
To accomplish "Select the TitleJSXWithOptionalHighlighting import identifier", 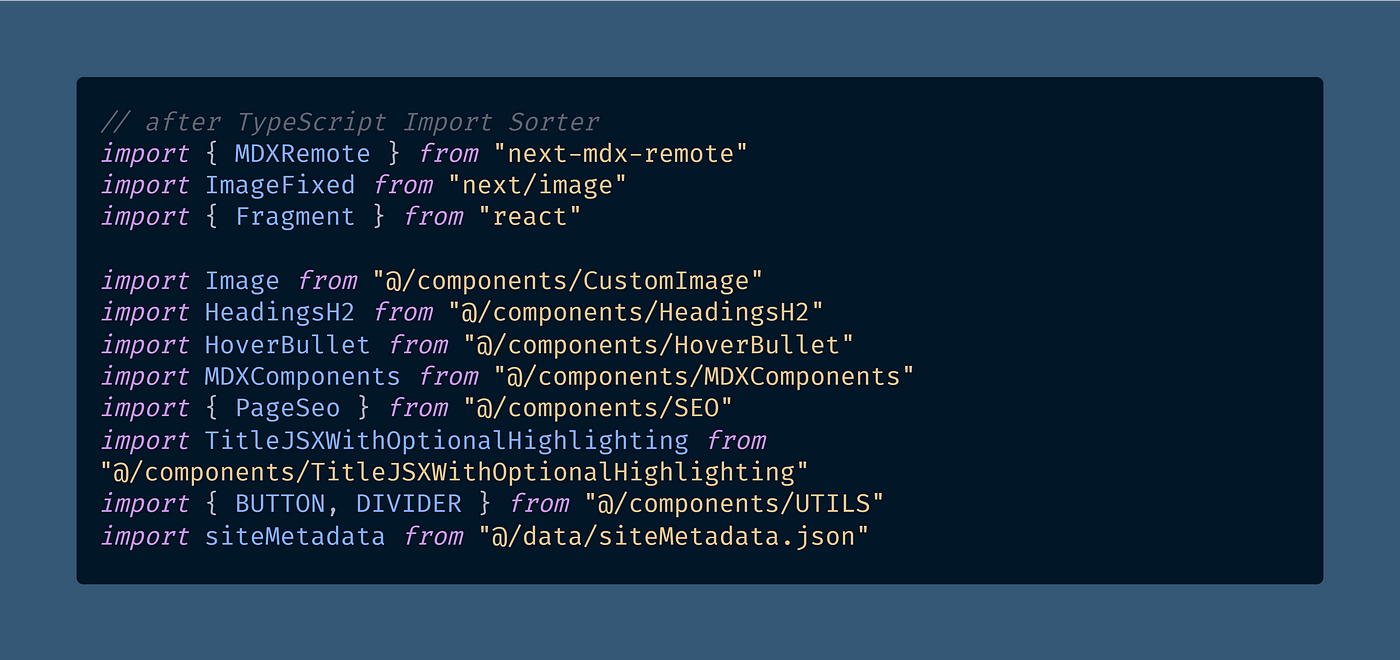I will (447, 441).
